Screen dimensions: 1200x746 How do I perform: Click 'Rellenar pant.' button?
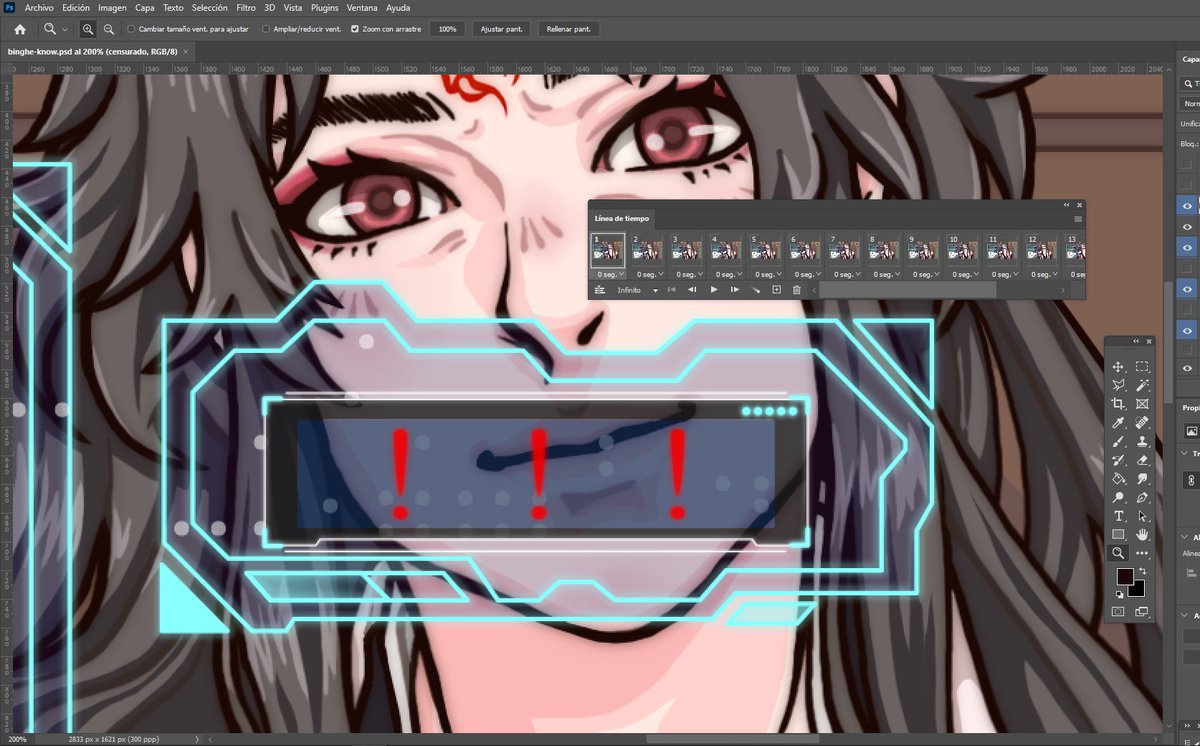pos(568,29)
